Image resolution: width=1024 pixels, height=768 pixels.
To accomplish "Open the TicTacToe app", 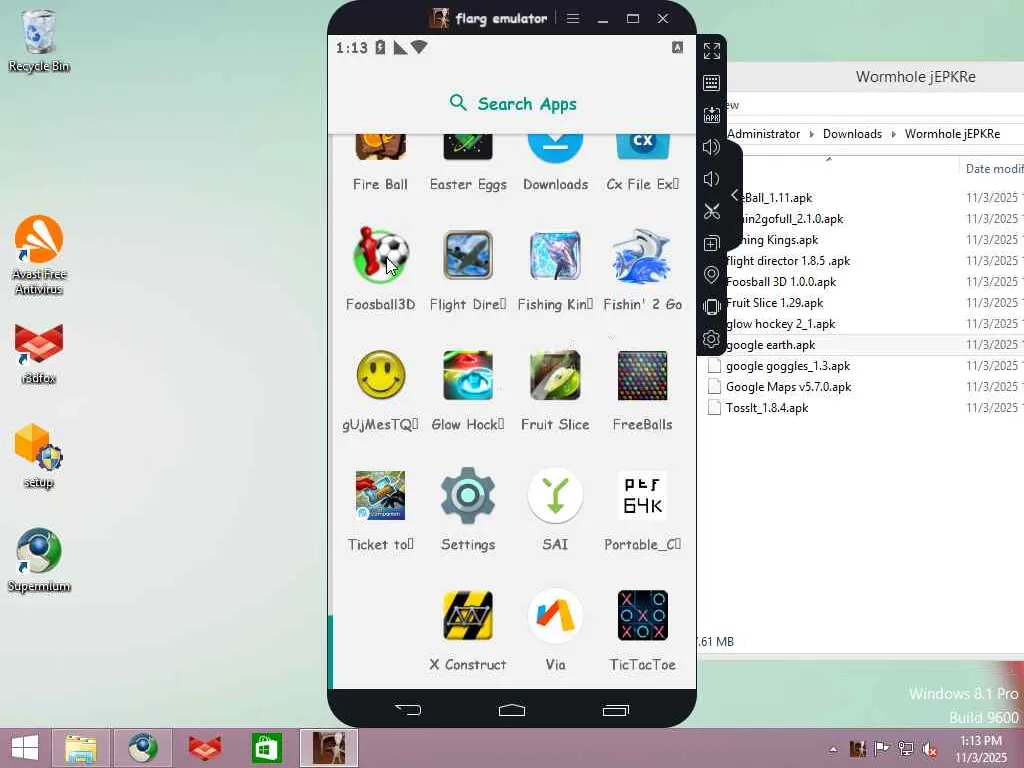I will pyautogui.click(x=642, y=615).
